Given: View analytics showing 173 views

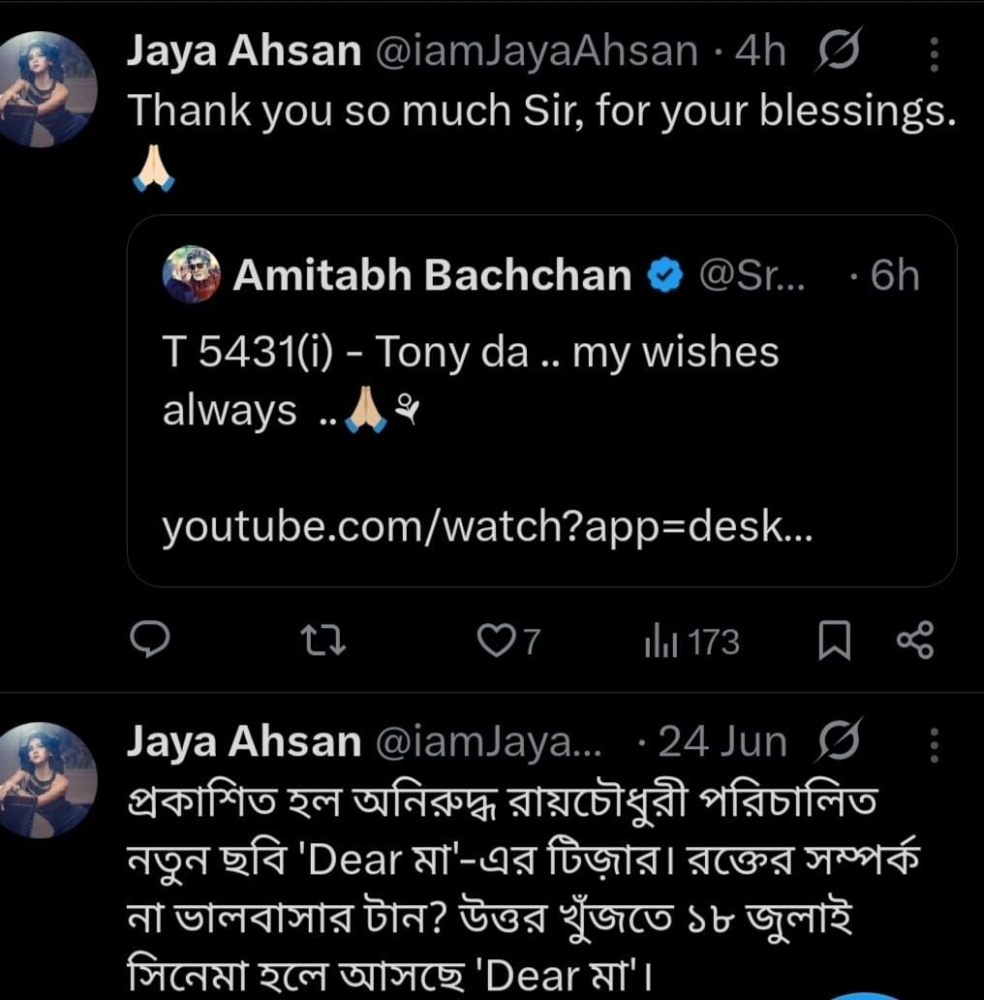Looking at the screenshot, I should click(692, 642).
